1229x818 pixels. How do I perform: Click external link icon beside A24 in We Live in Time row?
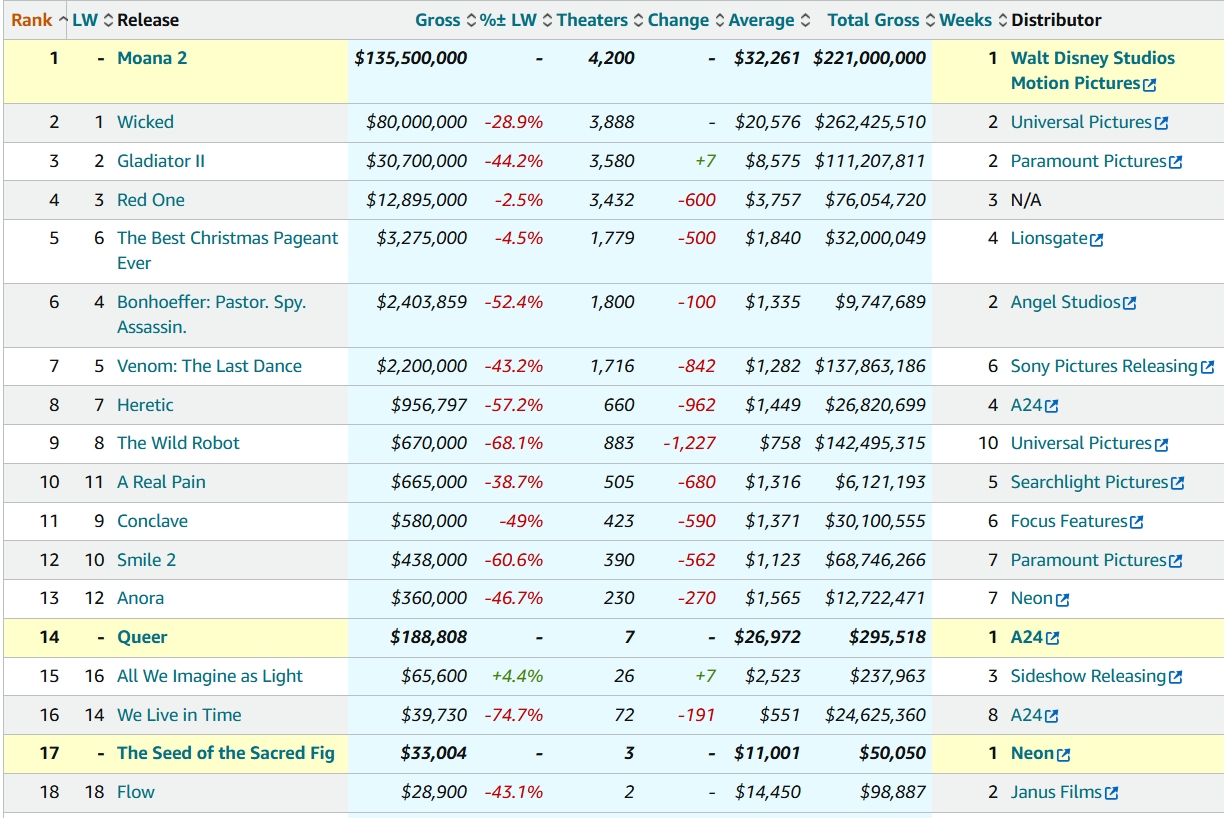point(1051,717)
